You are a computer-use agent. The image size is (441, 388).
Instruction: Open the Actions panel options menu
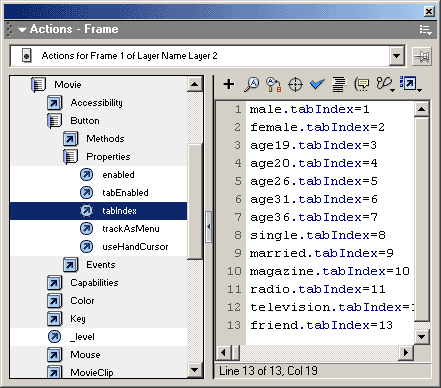coord(426,30)
